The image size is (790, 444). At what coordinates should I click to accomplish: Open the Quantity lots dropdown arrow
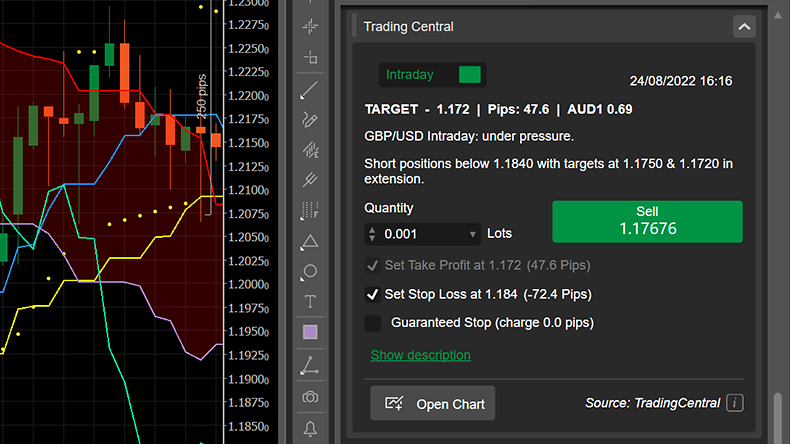tap(473, 234)
